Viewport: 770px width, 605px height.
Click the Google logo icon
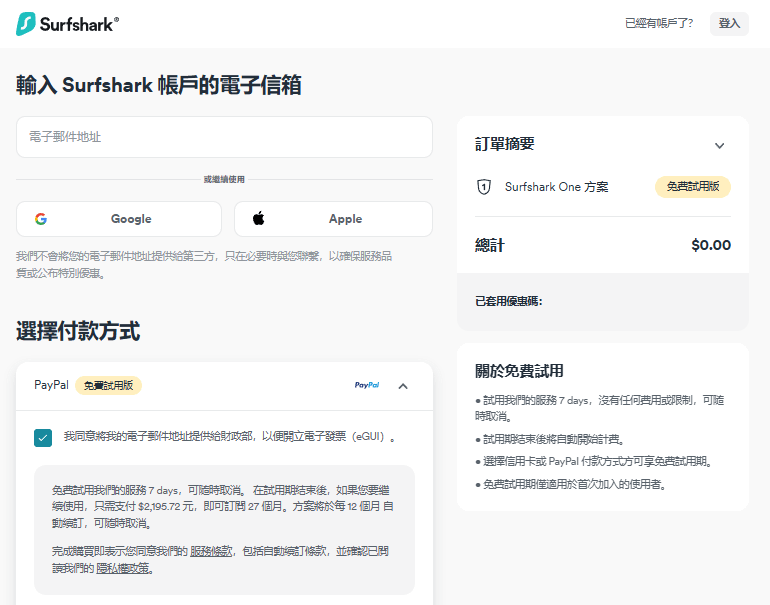(41, 219)
